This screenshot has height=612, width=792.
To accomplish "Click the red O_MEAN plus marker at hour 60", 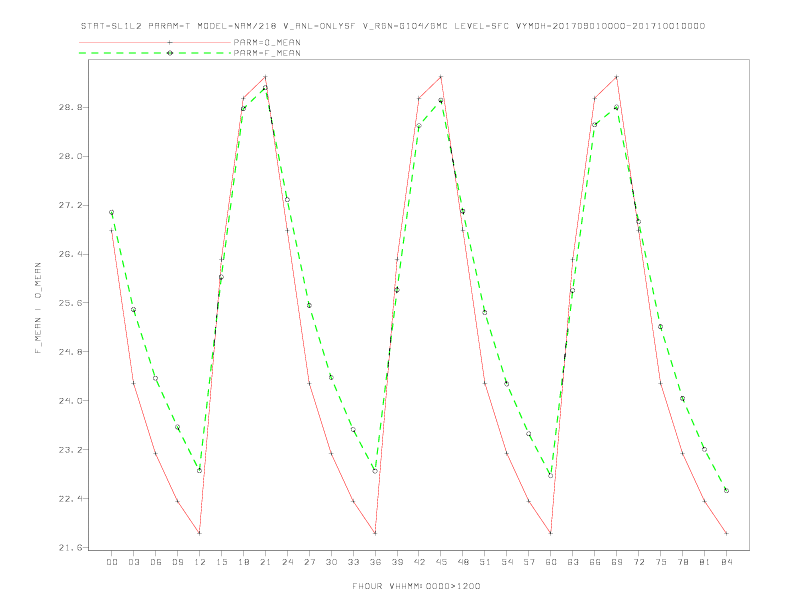I will pyautogui.click(x=551, y=533).
